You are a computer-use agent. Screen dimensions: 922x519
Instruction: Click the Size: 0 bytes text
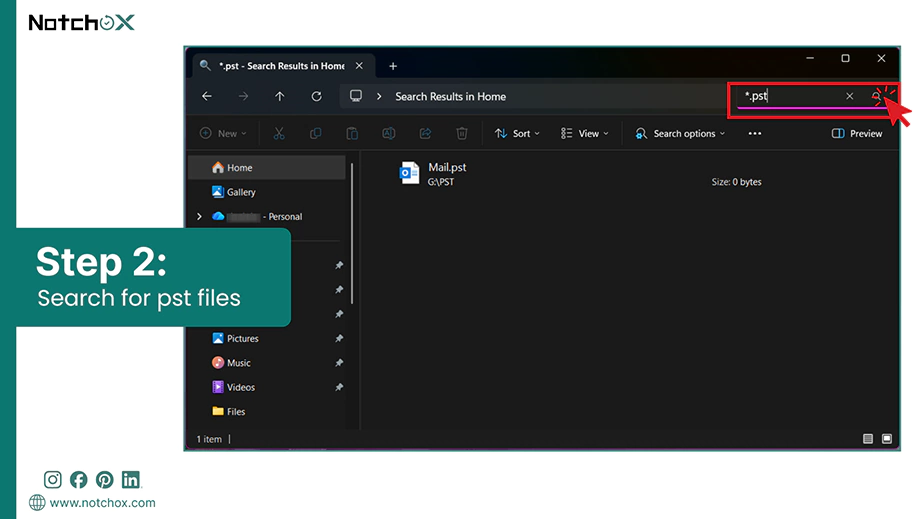[x=736, y=182]
